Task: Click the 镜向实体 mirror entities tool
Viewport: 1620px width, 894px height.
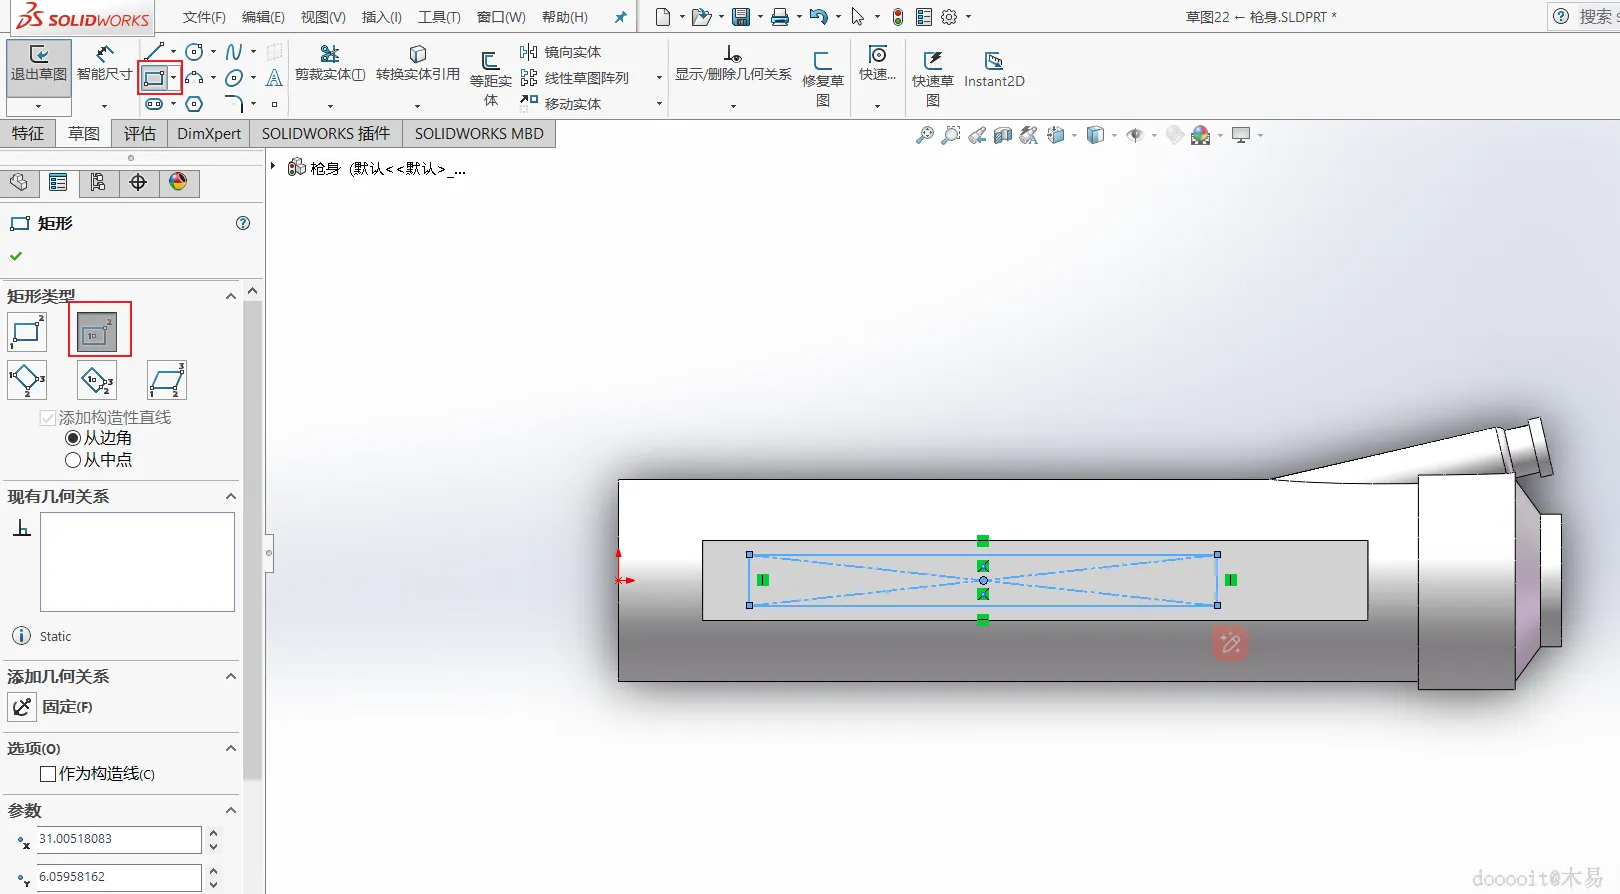Action: tap(561, 52)
